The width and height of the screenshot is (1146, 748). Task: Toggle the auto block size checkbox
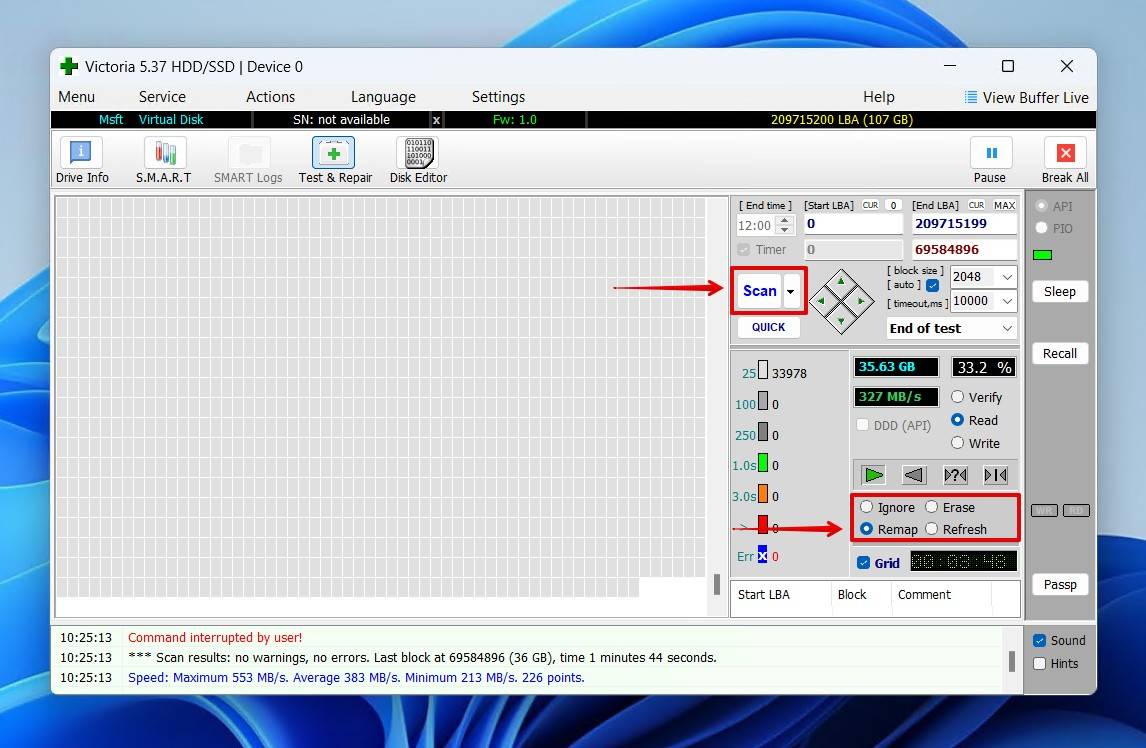point(933,286)
